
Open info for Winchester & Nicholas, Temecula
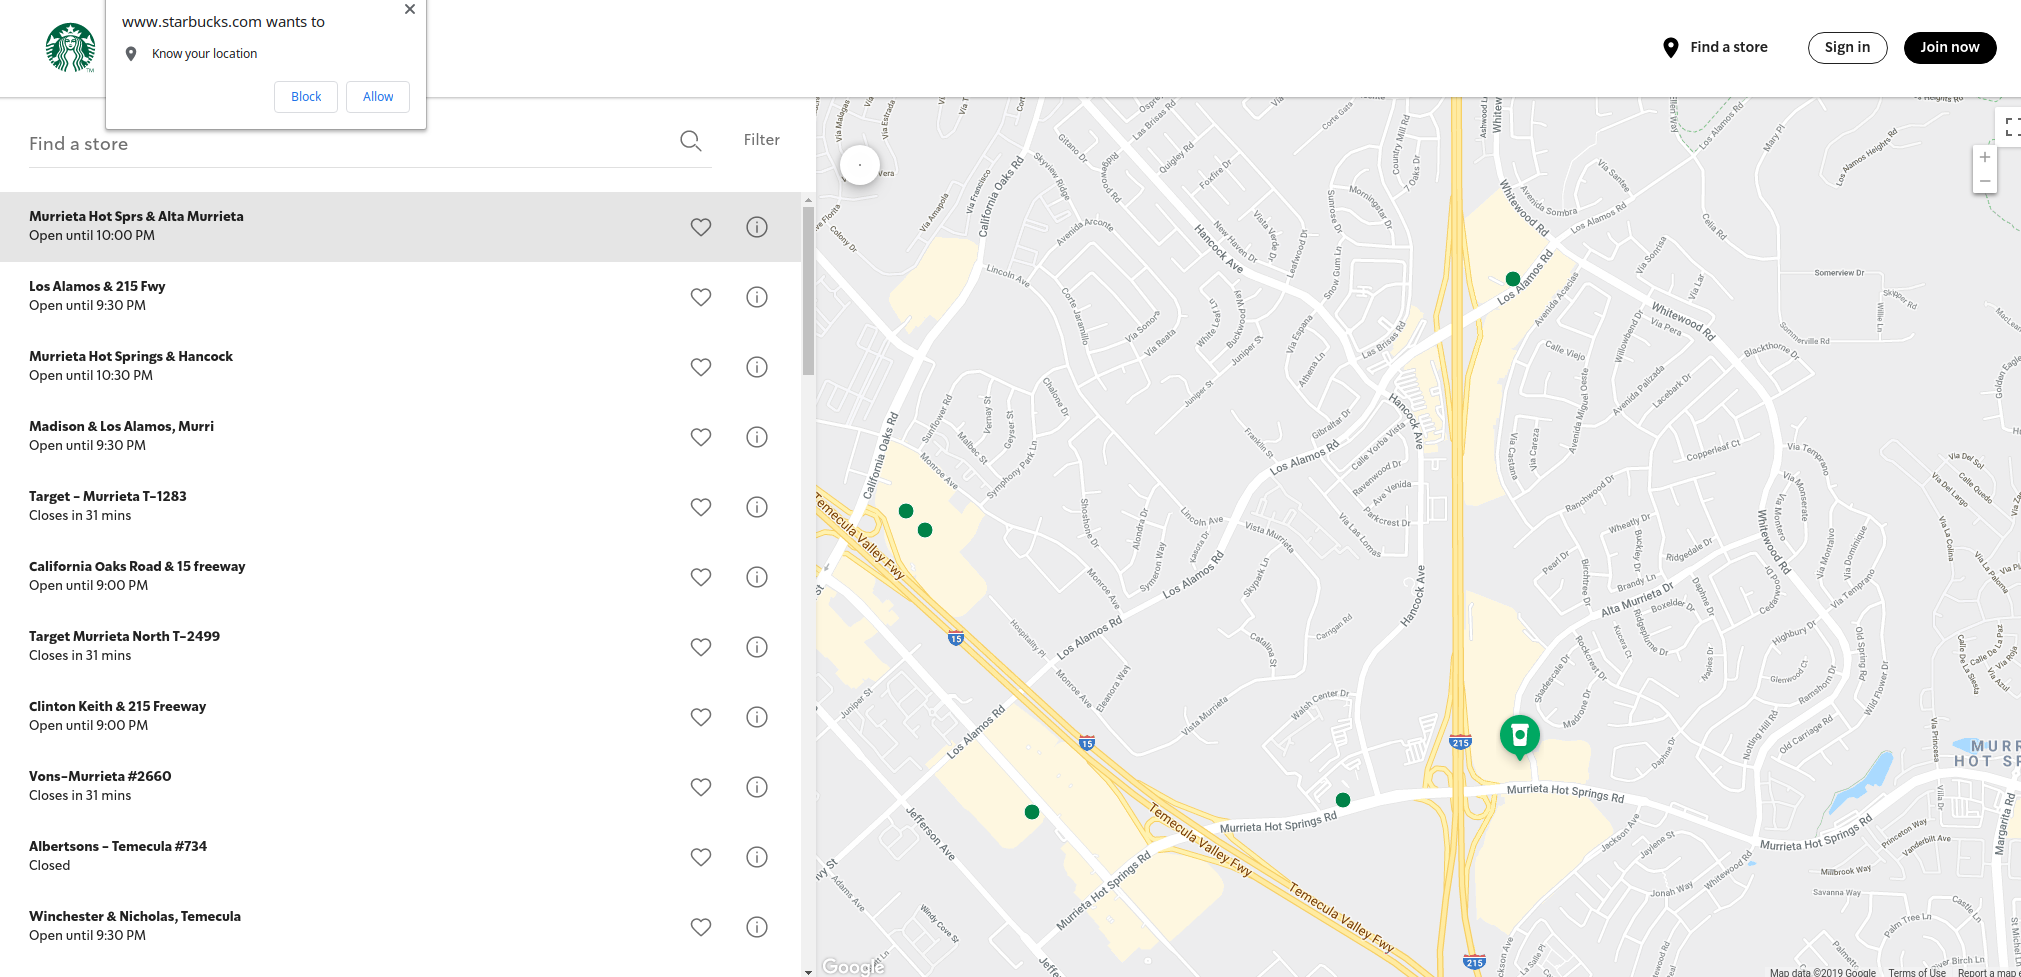(x=756, y=927)
